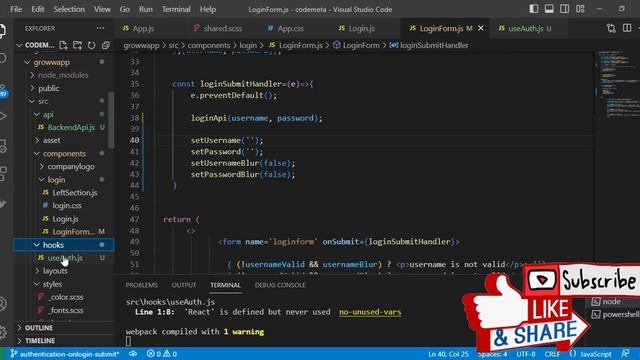Open the Explorer more actions ellipsis
This screenshot has width=640, height=360.
pyautogui.click(x=100, y=28)
